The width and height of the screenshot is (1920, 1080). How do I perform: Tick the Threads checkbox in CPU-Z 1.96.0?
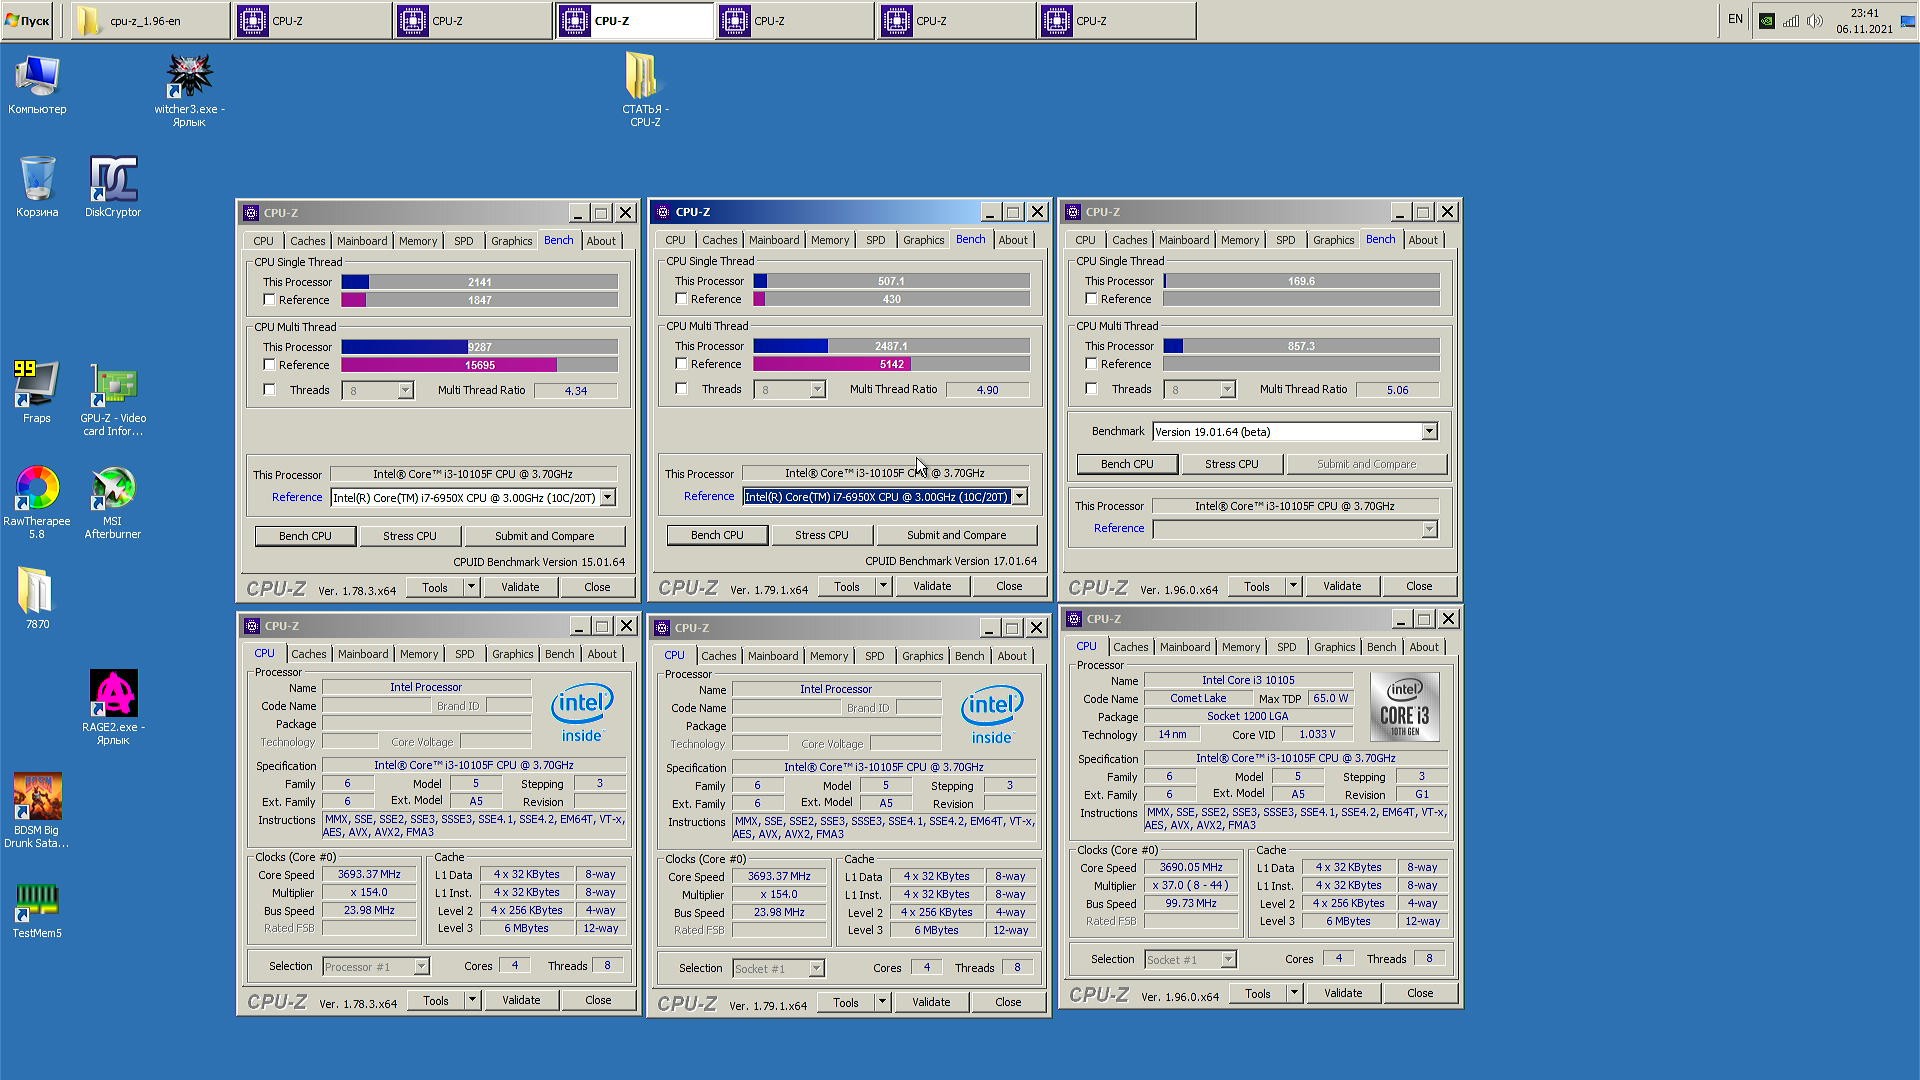pos(1091,389)
